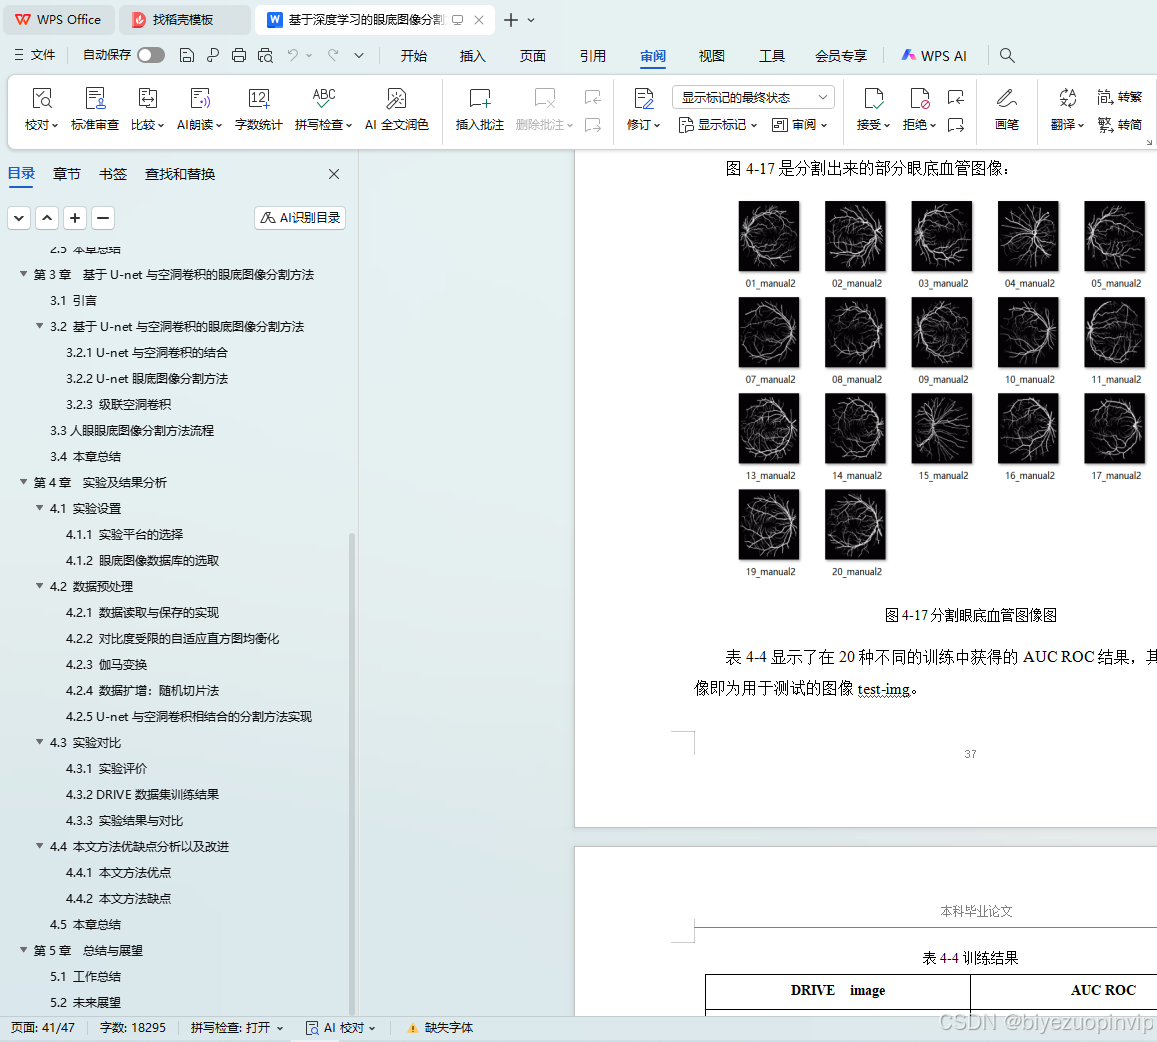Switch to the 插入 ribbon tab
This screenshot has height=1042, width=1157.
click(x=472, y=56)
